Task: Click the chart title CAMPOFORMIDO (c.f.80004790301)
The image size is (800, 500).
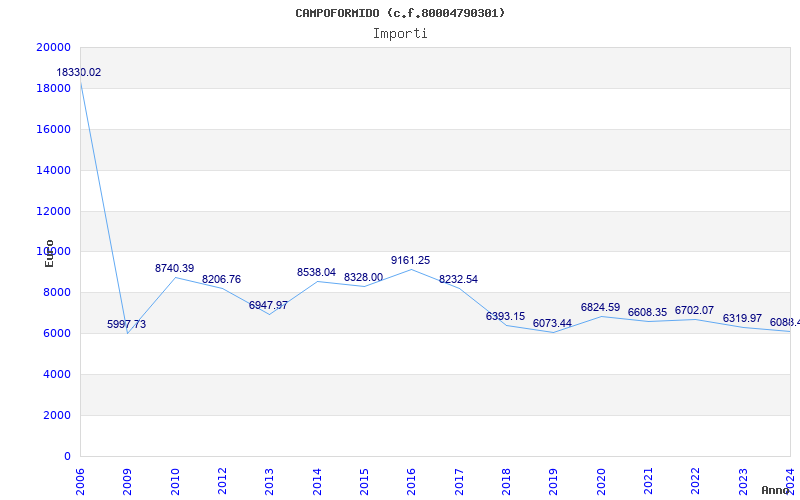Action: click(x=400, y=13)
